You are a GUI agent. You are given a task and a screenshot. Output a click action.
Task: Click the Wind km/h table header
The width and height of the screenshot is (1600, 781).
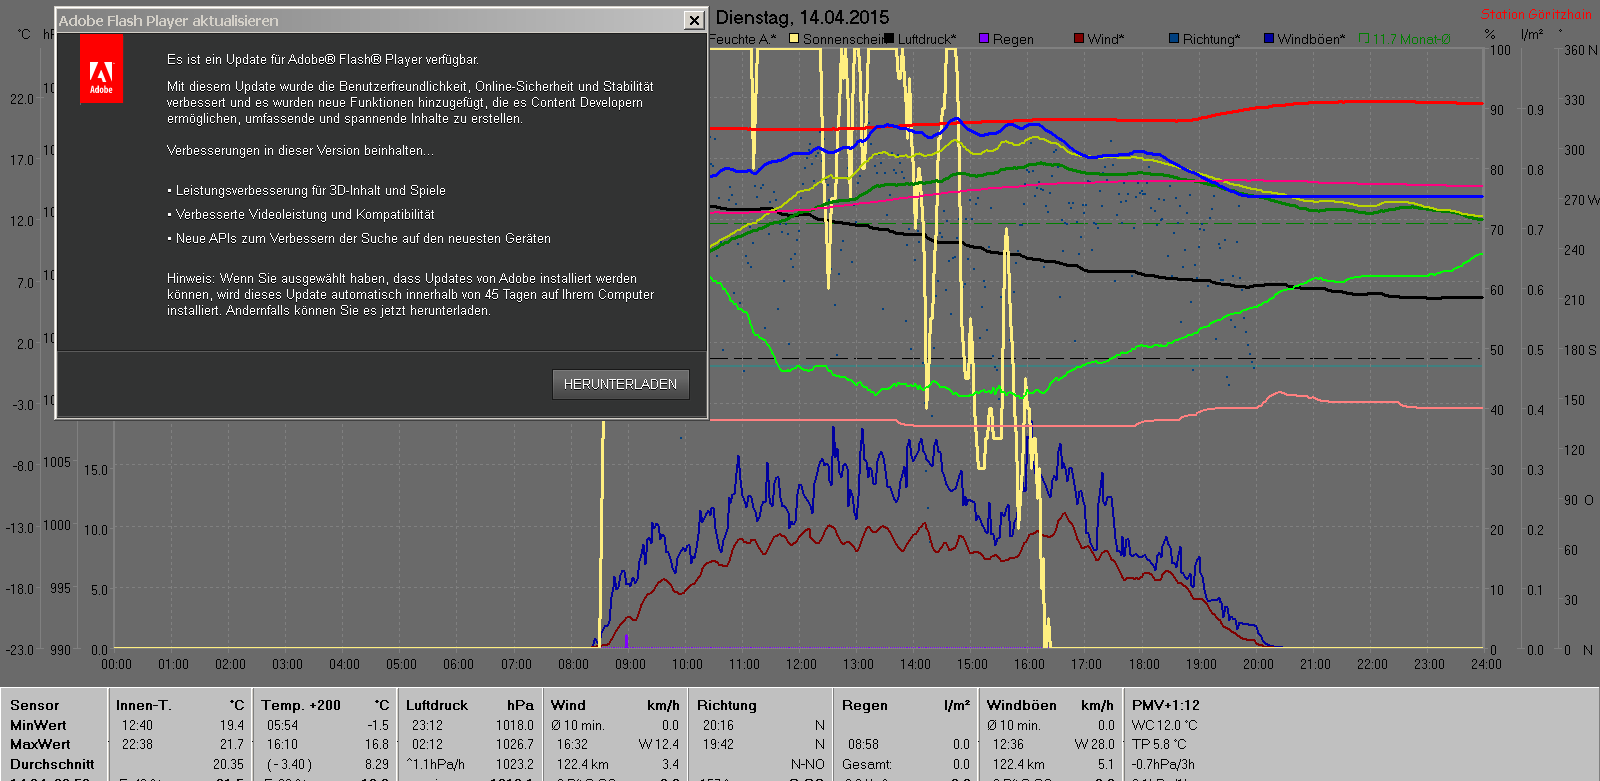pos(615,705)
